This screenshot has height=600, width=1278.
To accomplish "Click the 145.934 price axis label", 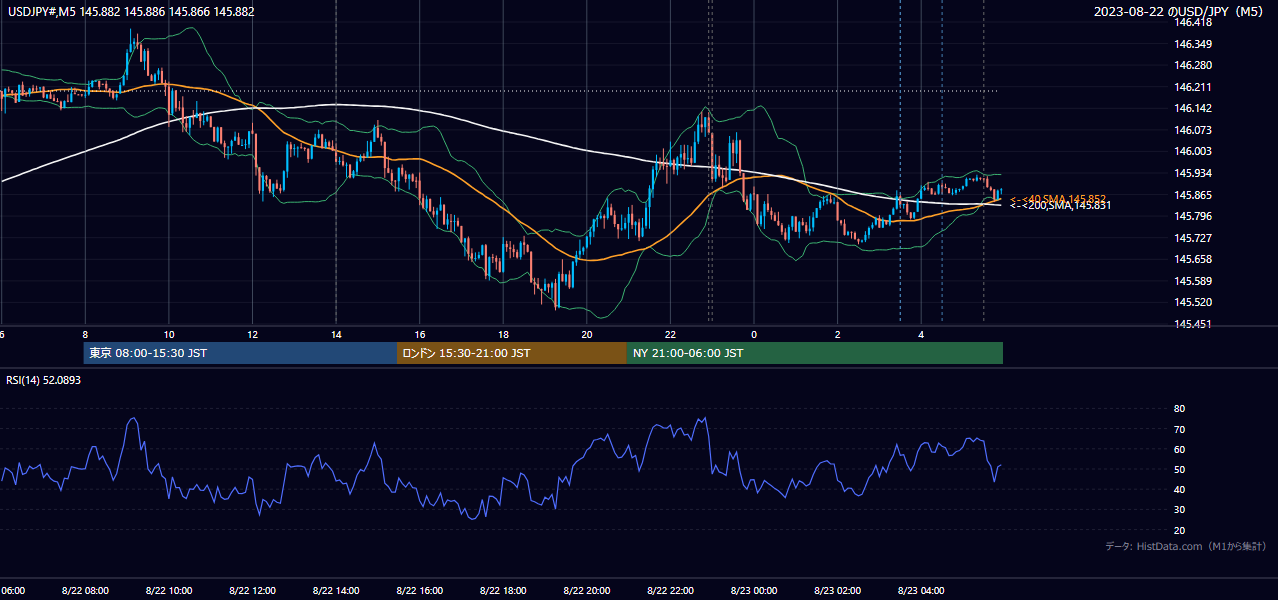I will (x=1193, y=174).
